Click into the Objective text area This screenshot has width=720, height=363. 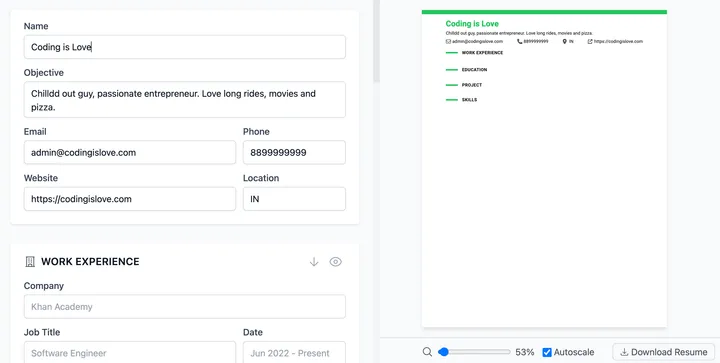click(x=185, y=100)
